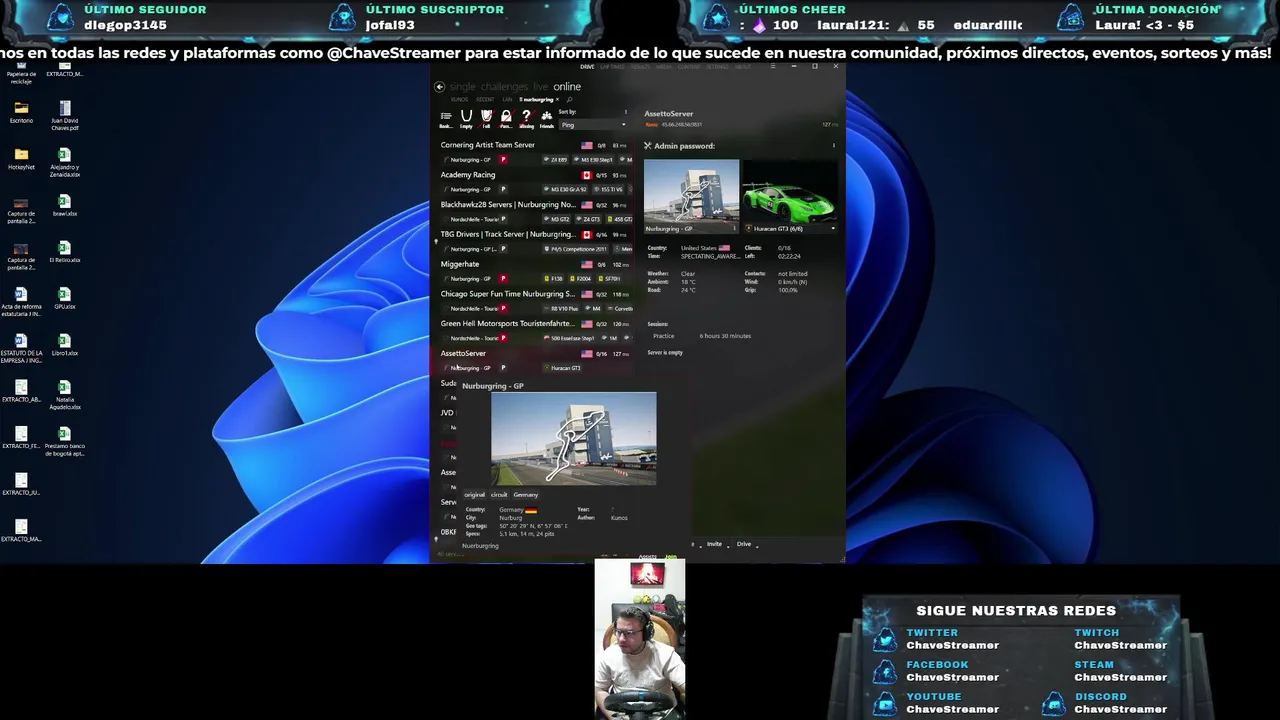This screenshot has height=720, width=1280.
Task: Expand the Huracan GT3 car selection dropdown
Action: tap(833, 229)
